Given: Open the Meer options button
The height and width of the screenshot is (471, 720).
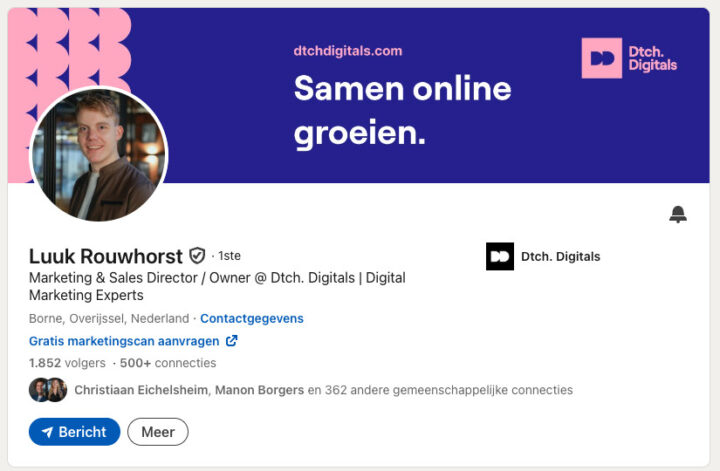Looking at the screenshot, I should coord(158,432).
